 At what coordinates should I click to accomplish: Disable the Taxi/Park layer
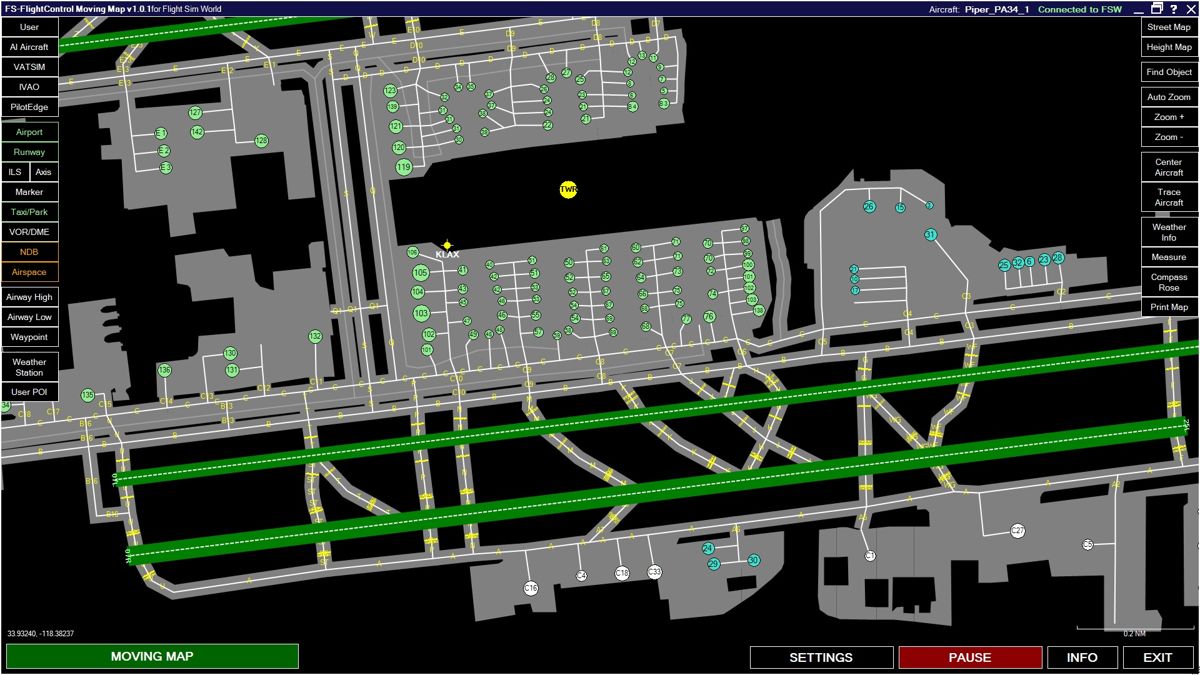[x=29, y=212]
